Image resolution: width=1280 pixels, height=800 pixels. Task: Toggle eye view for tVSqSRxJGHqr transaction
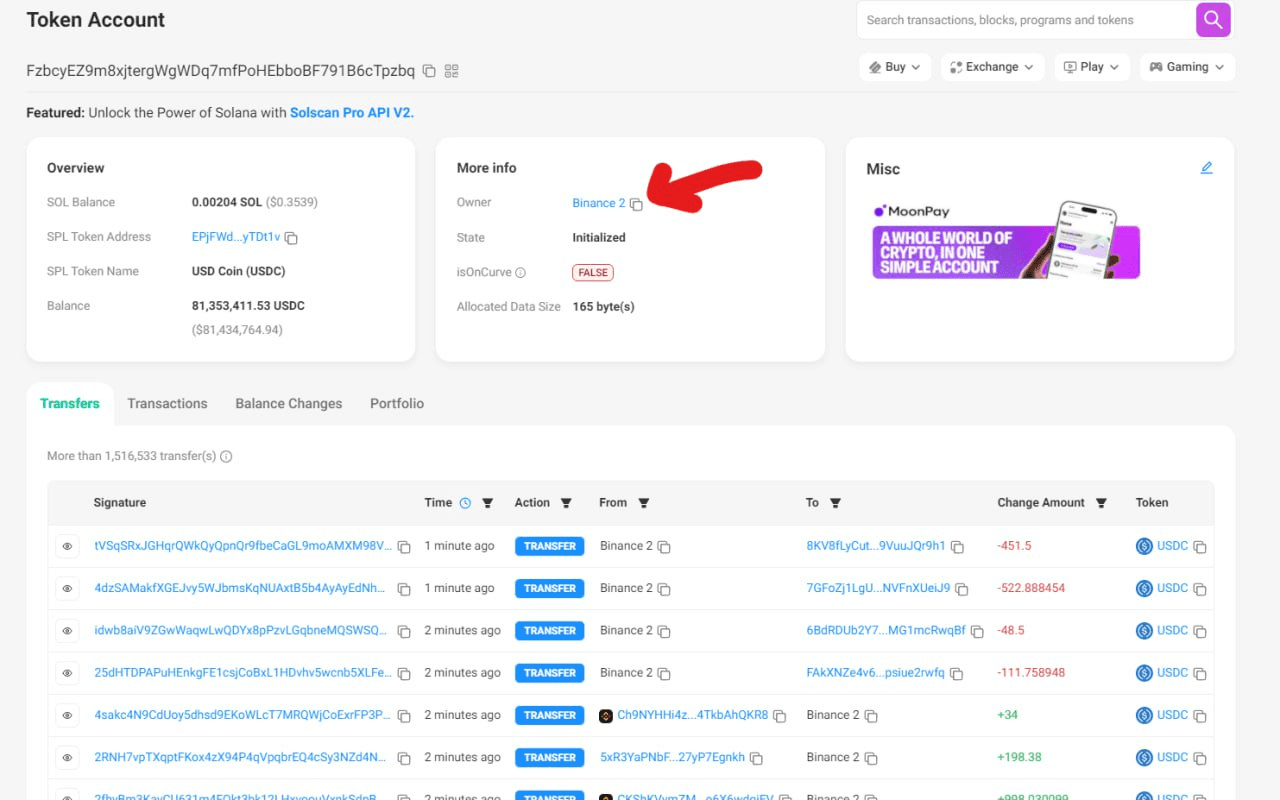coord(68,547)
